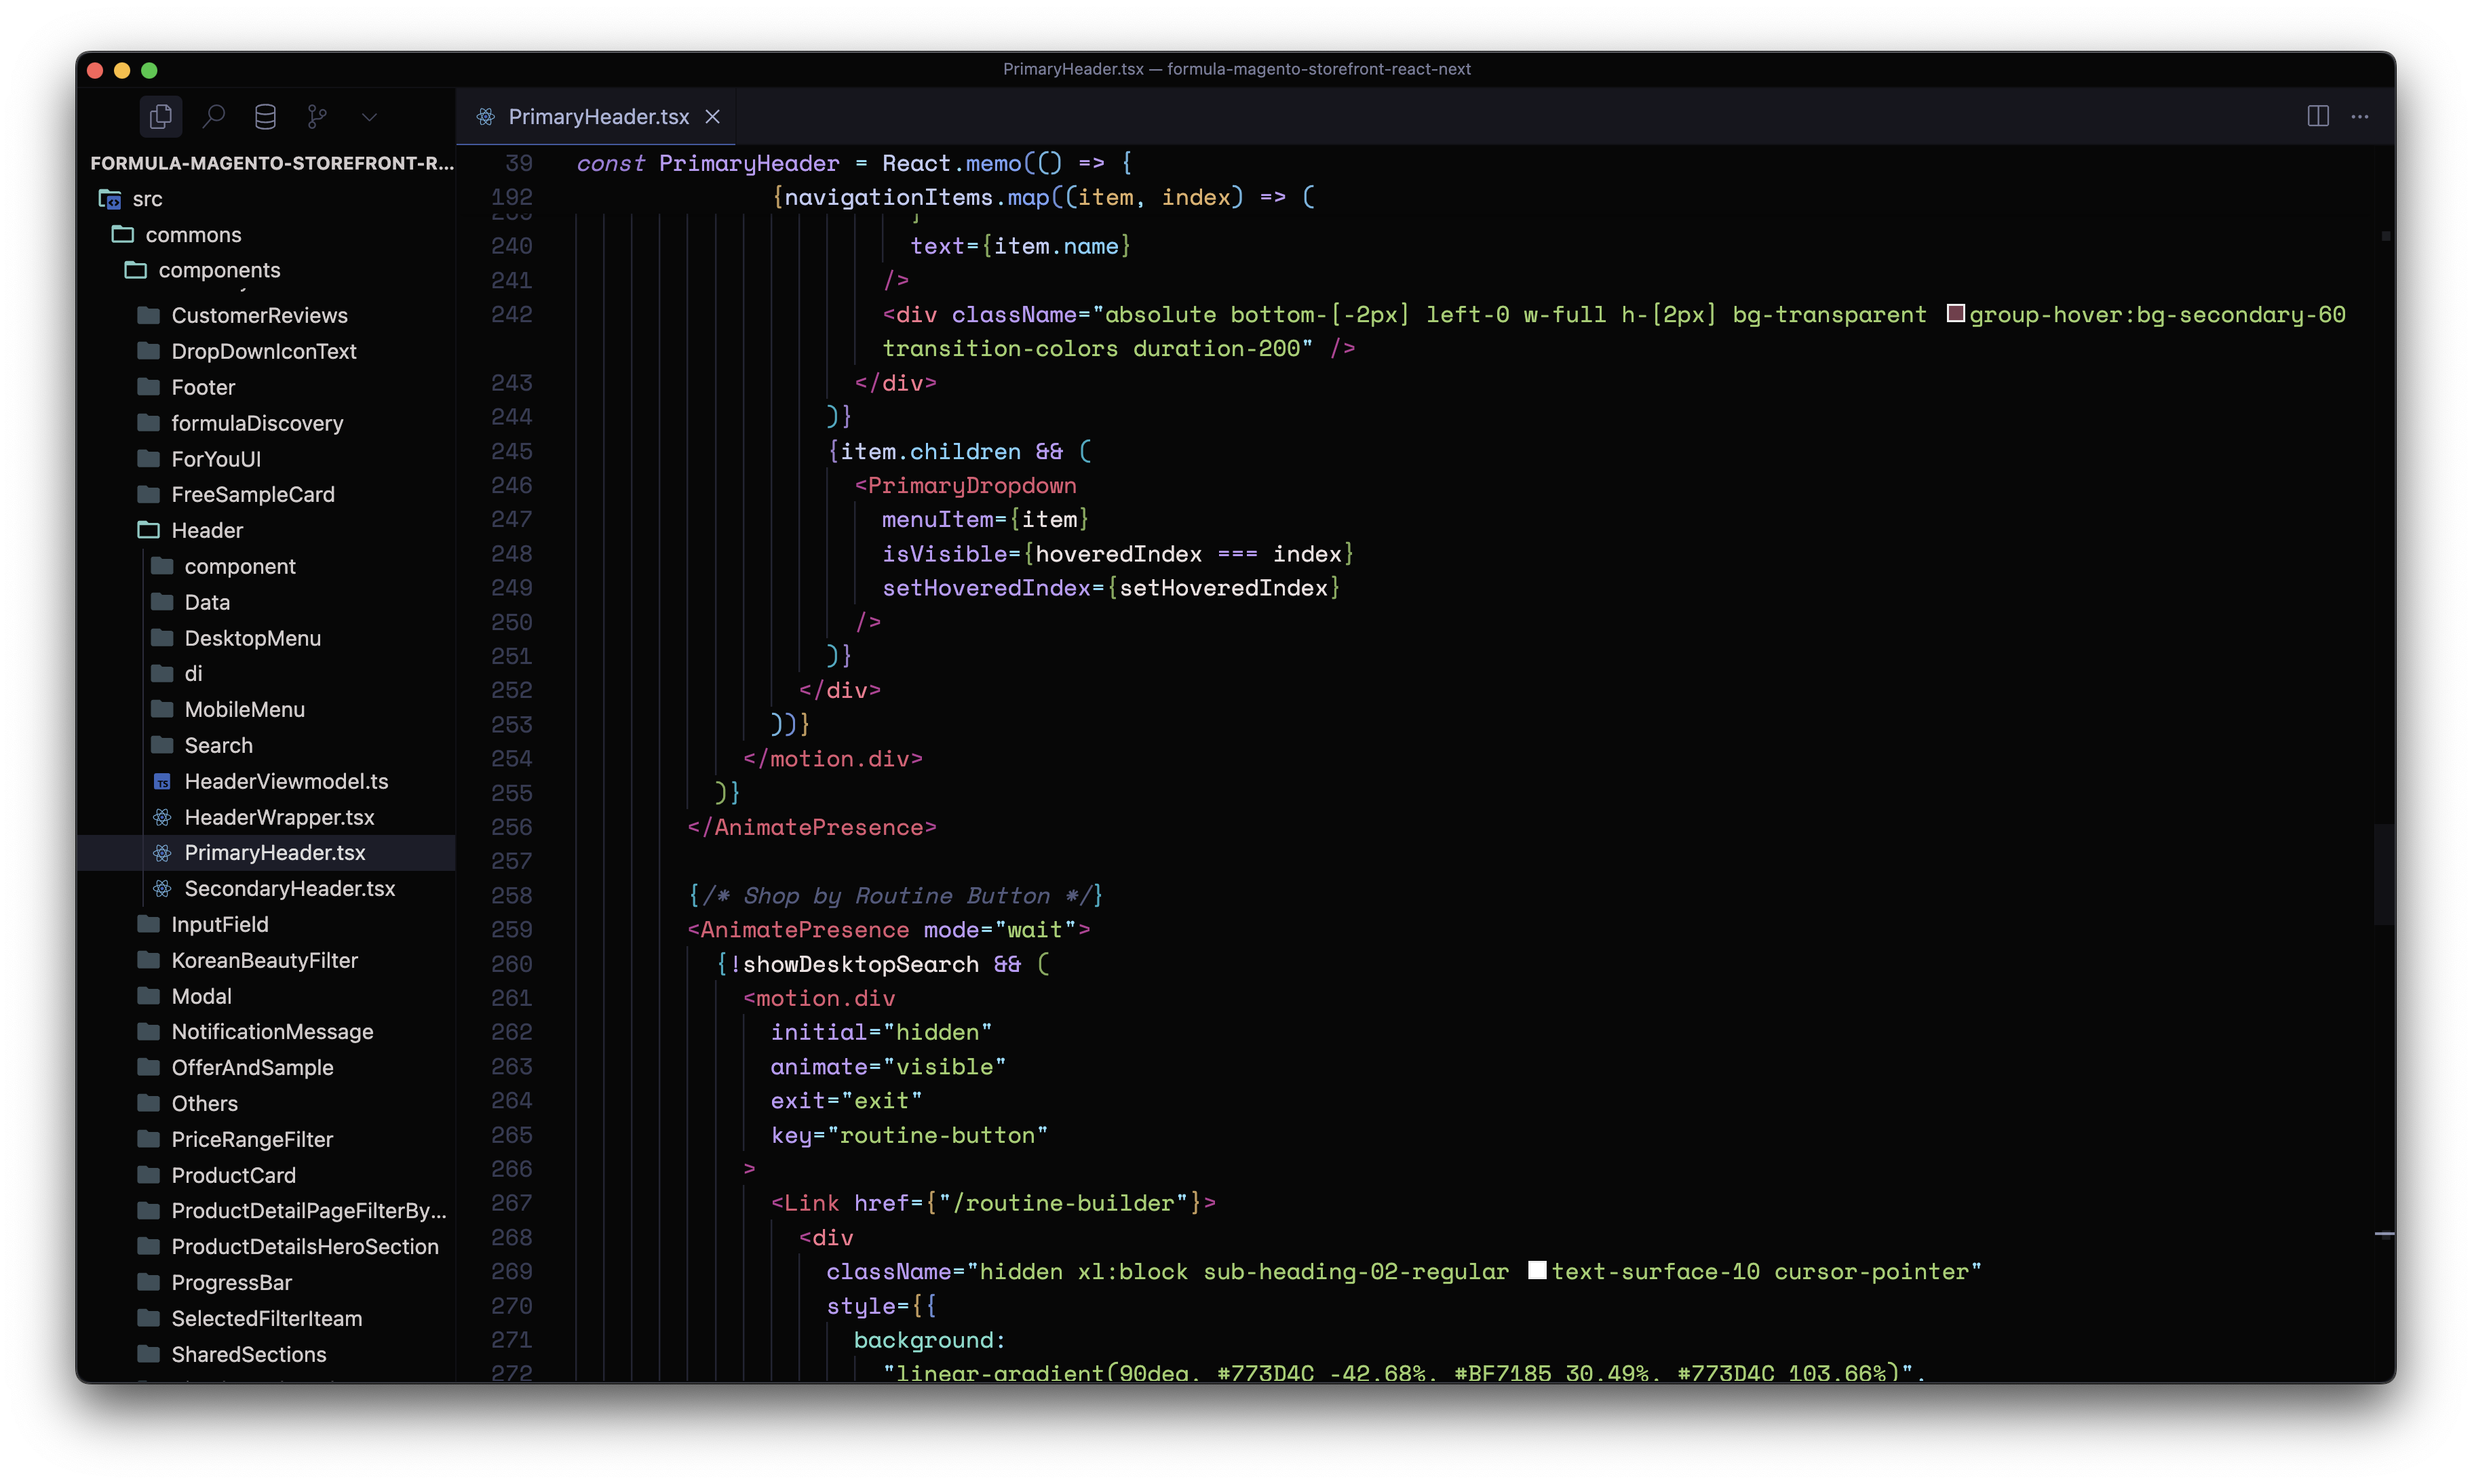Click the React icon beside SecondaryHeader.tsx
The height and width of the screenshot is (1484, 2472).
tap(162, 888)
